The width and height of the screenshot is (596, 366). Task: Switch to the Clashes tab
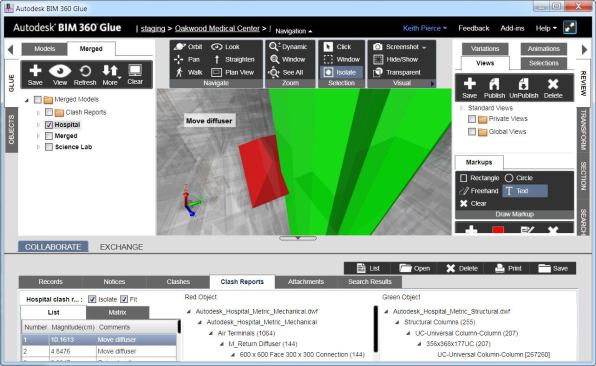[x=178, y=282]
